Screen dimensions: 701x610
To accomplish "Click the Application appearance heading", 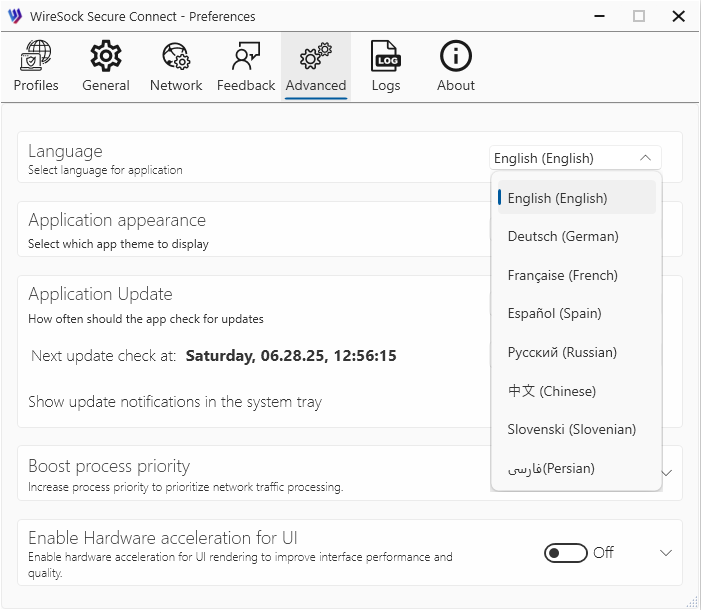I will coord(117,220).
